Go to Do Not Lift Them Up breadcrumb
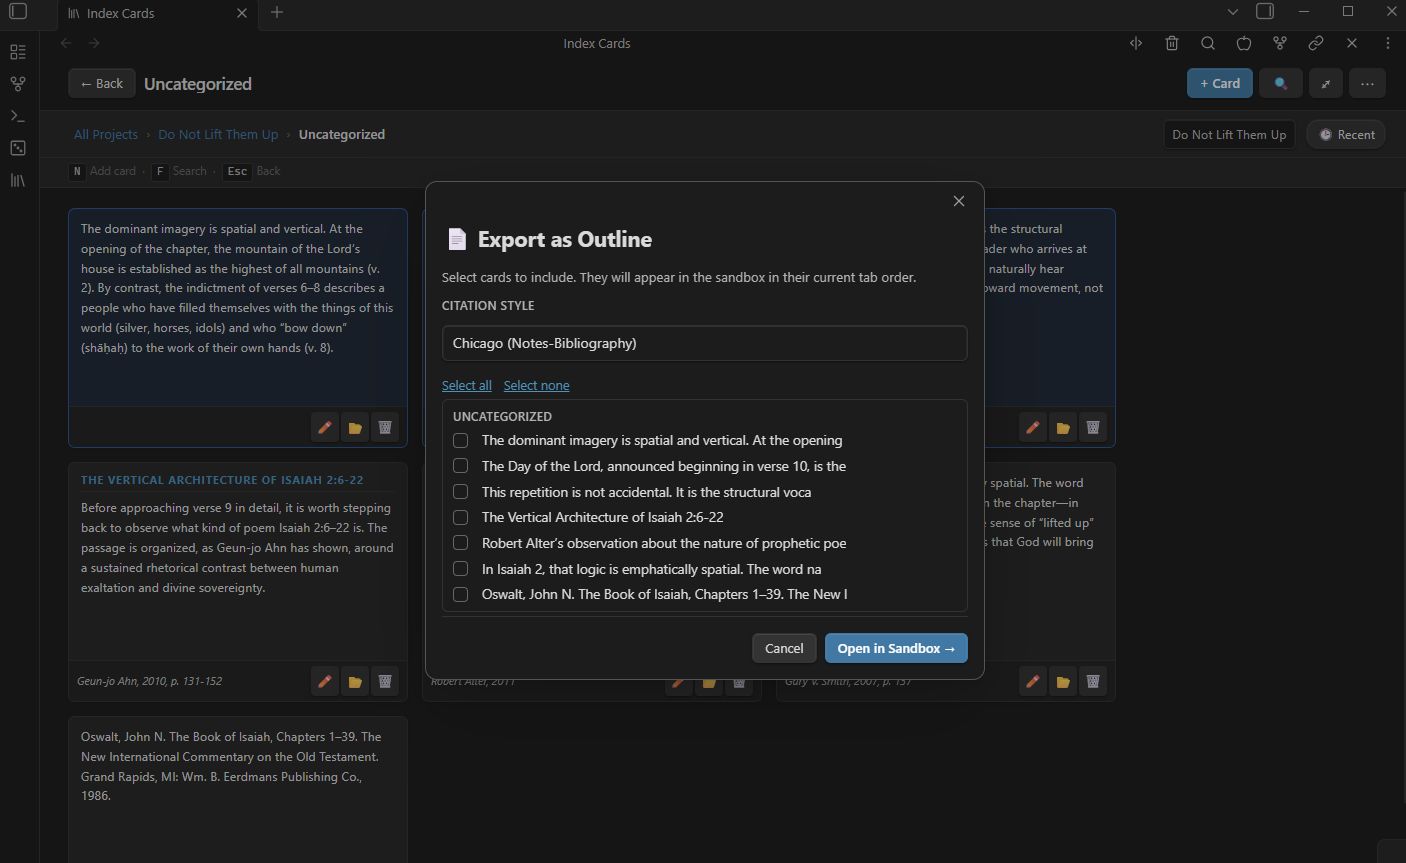The image size is (1406, 863). (218, 134)
